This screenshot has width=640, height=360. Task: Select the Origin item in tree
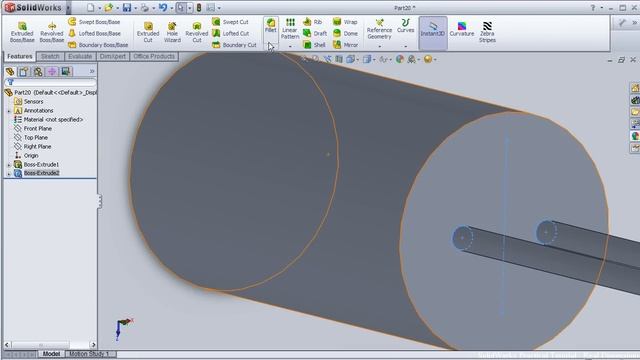coord(27,156)
